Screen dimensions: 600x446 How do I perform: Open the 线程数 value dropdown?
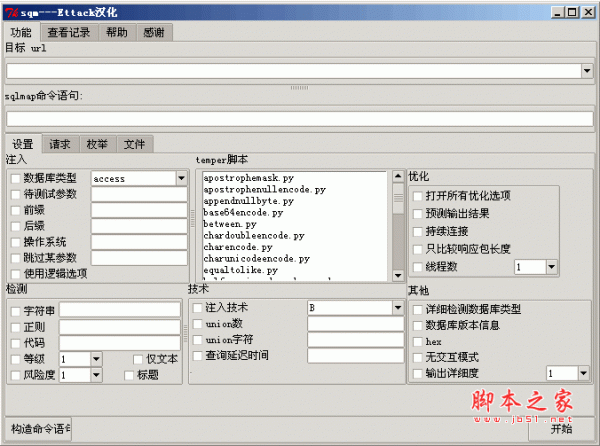pos(551,267)
